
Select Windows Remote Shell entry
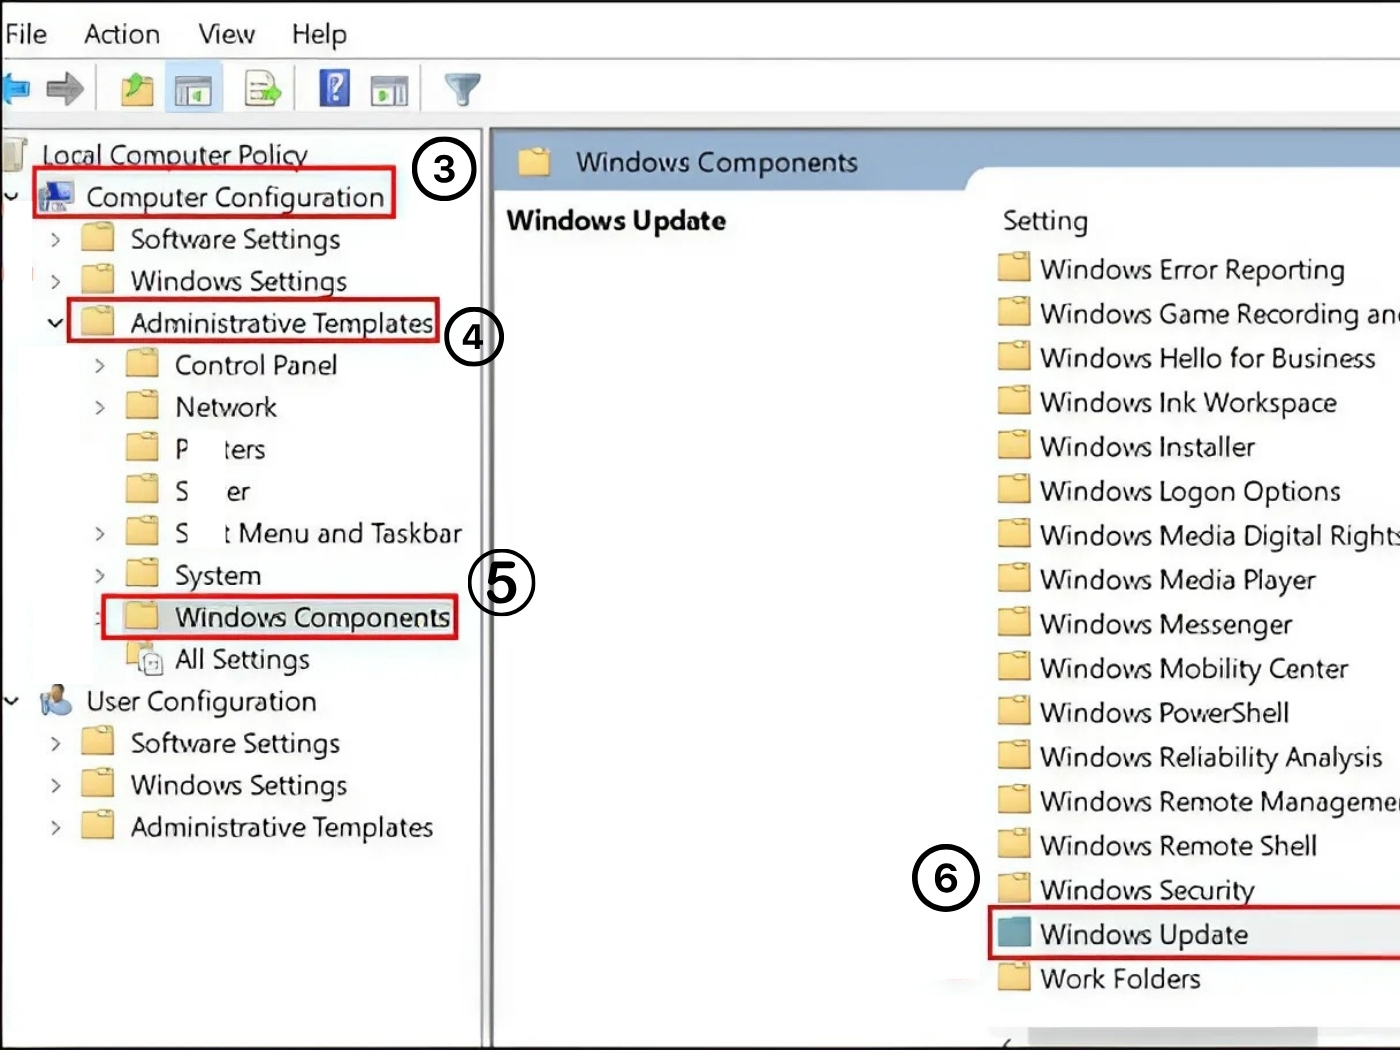click(1178, 845)
